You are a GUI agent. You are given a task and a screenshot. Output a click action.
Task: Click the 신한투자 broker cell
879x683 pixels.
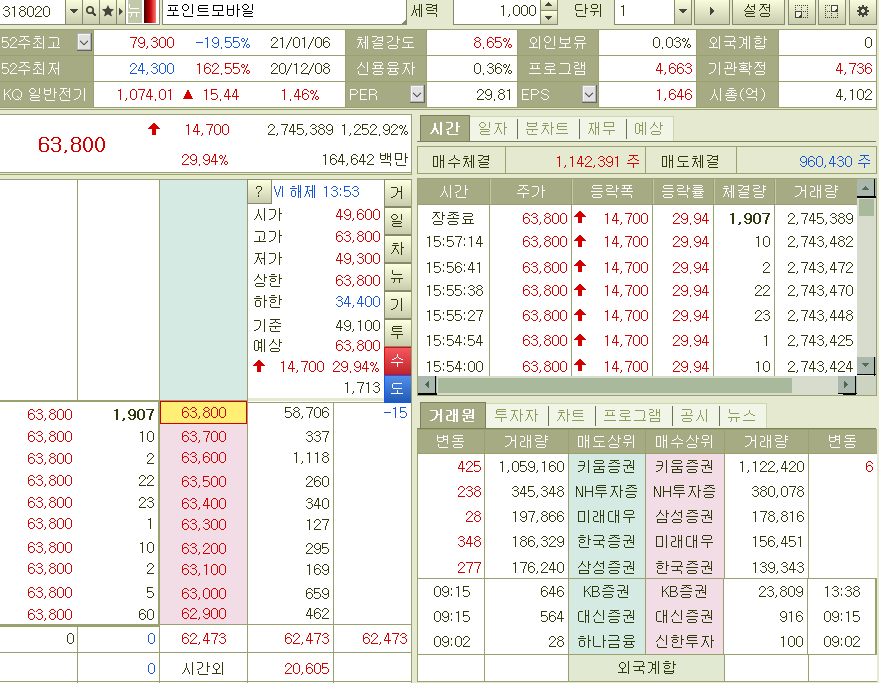[684, 642]
